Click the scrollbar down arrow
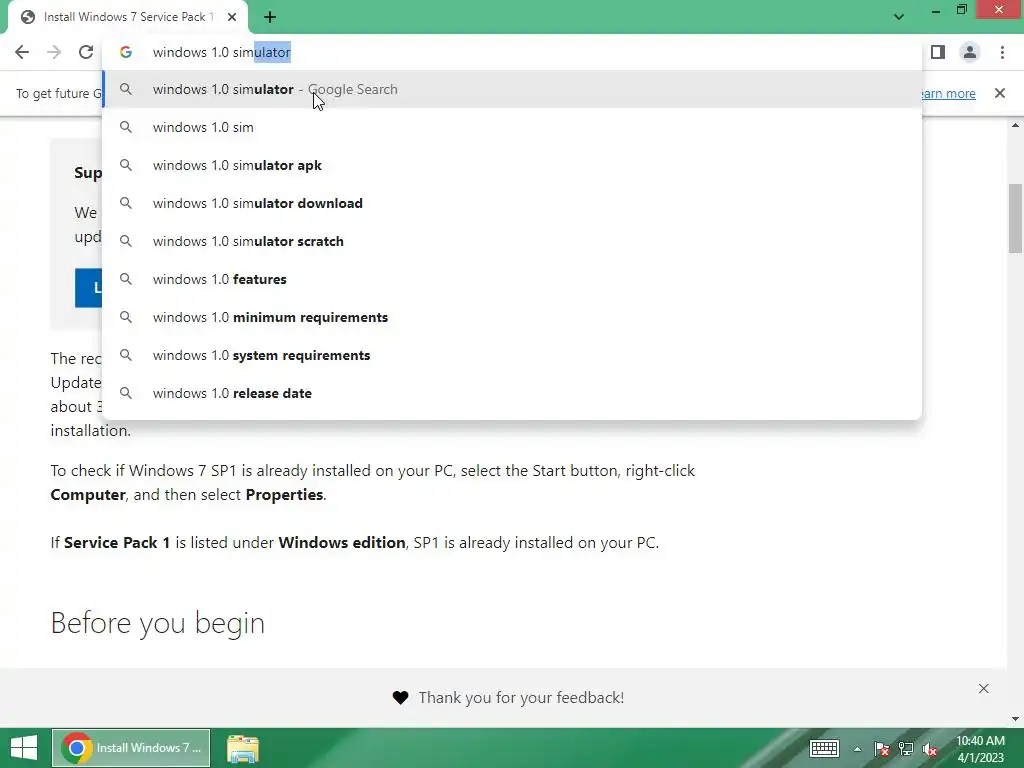 (1015, 719)
